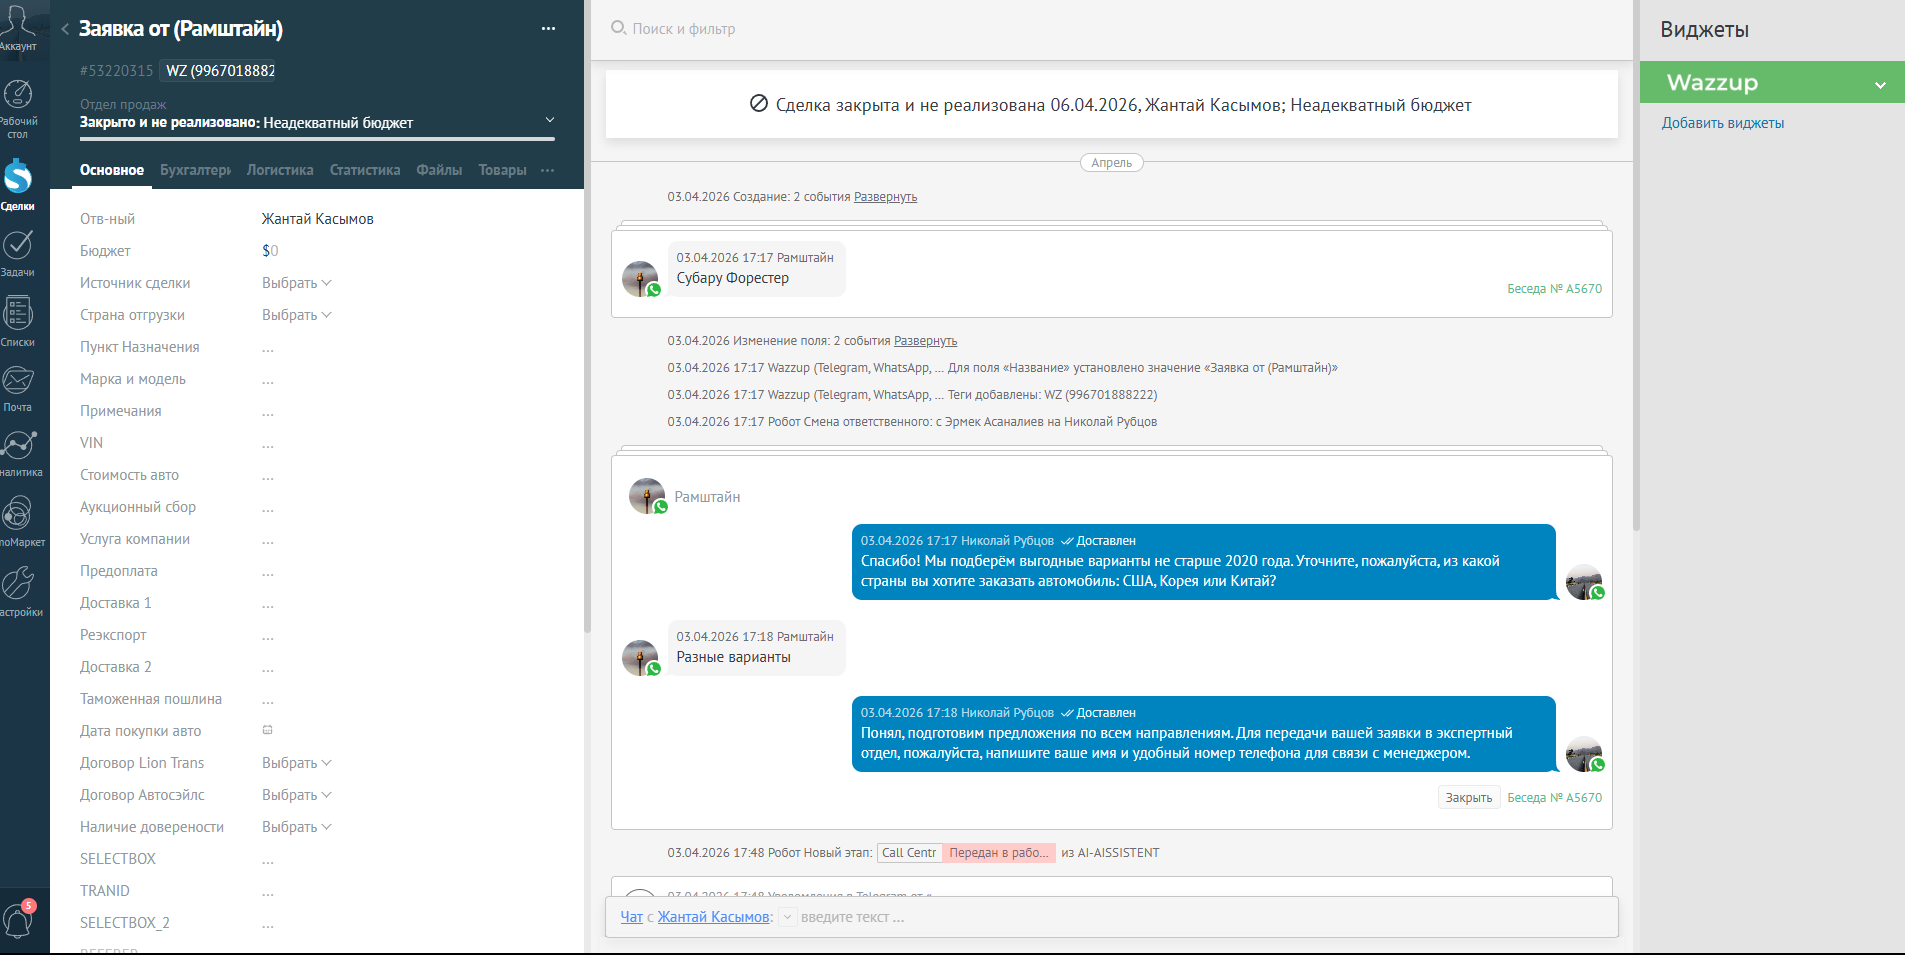1905x955 pixels.
Task: Show more tabs via three-dot overflow
Action: (x=547, y=170)
